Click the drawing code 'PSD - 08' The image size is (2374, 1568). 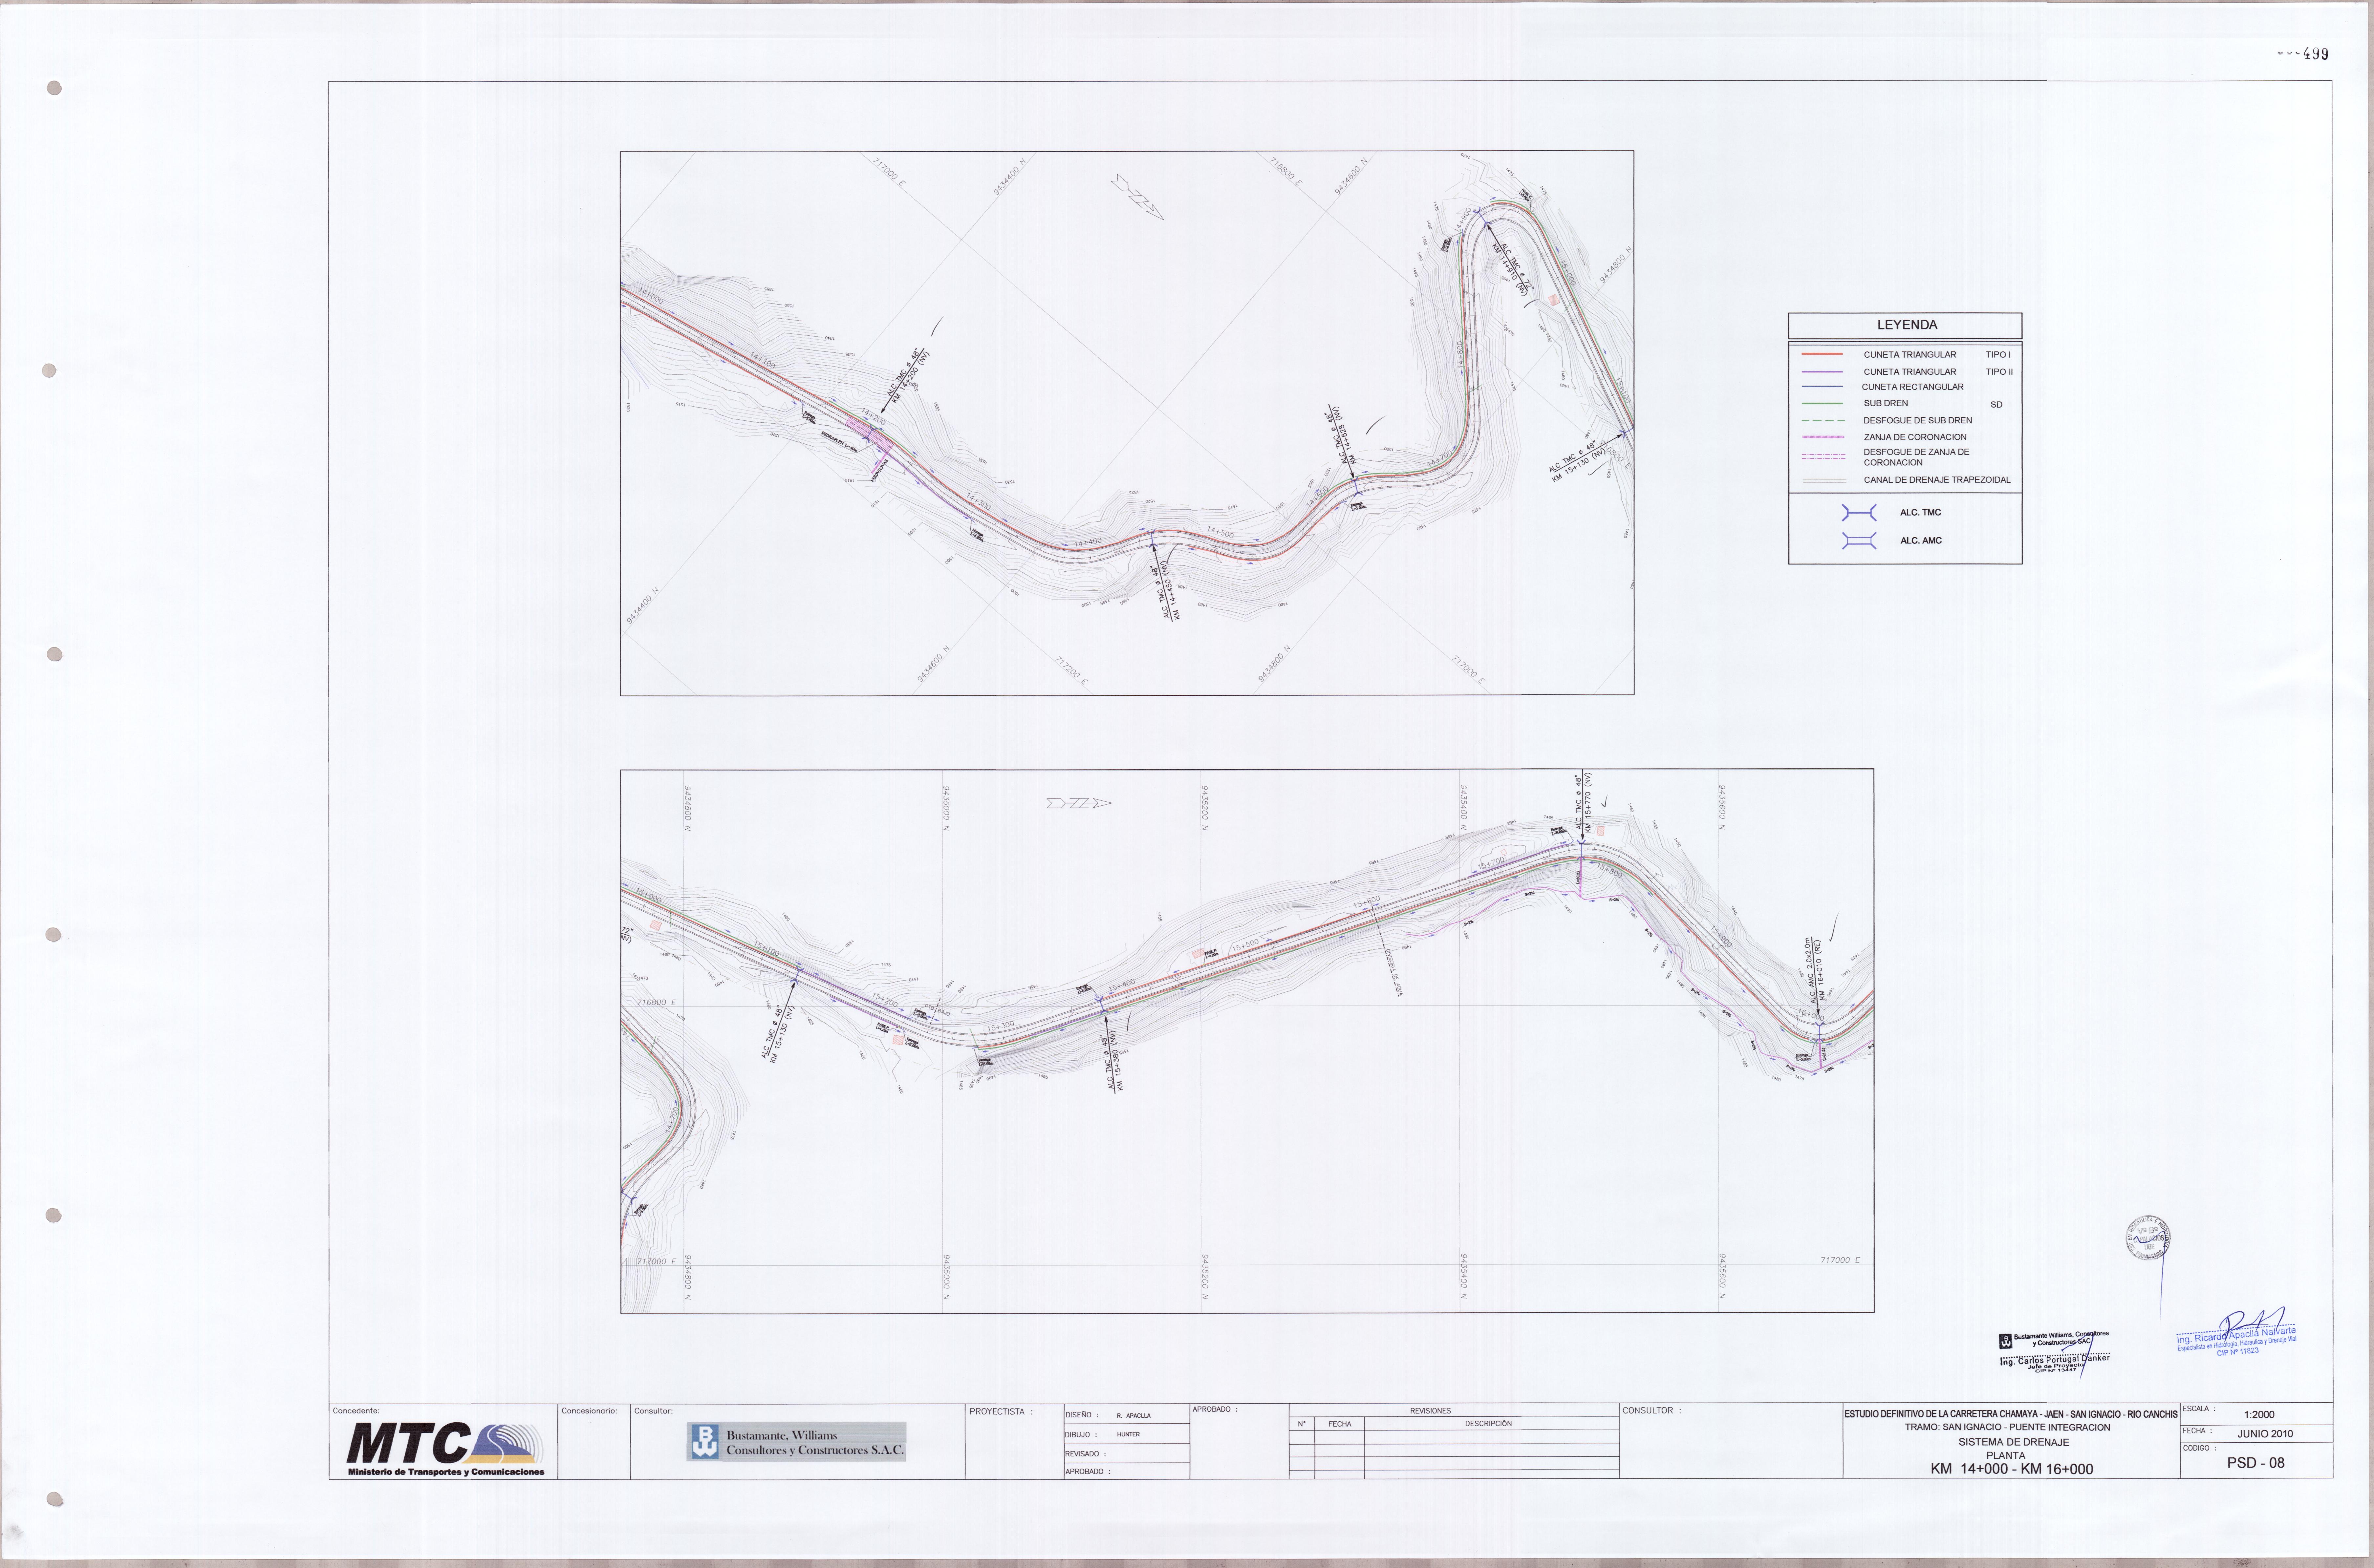click(x=2256, y=1463)
